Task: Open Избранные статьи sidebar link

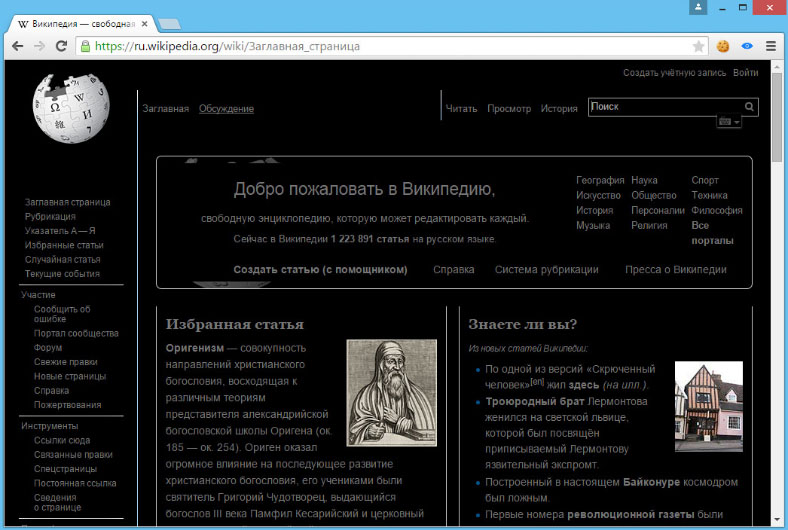Action: point(64,245)
